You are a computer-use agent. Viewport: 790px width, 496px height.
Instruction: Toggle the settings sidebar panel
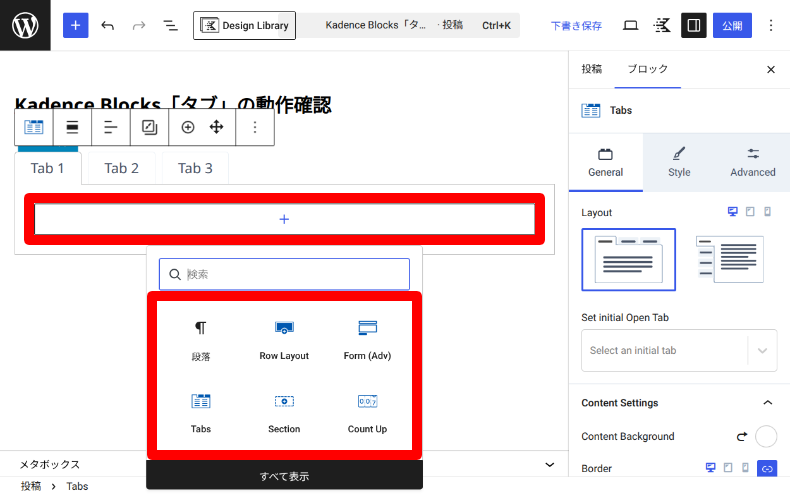coord(694,25)
